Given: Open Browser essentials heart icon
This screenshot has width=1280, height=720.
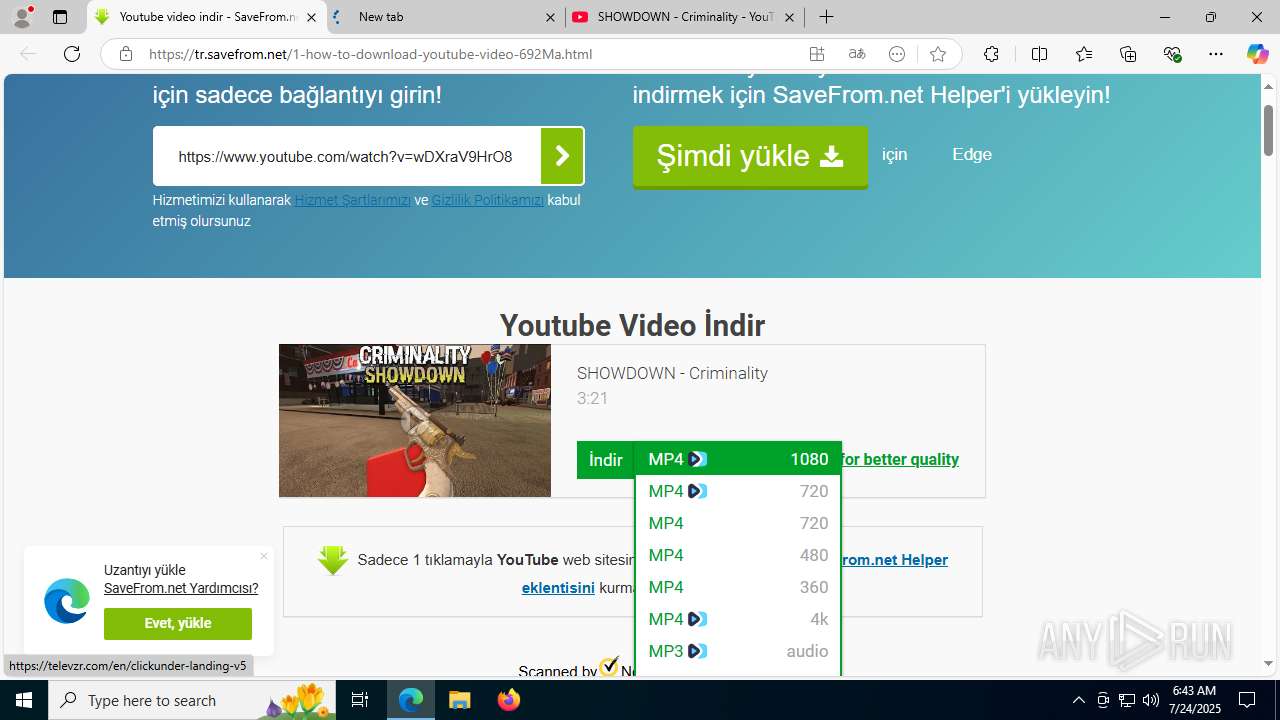Looking at the screenshot, I should [1173, 54].
